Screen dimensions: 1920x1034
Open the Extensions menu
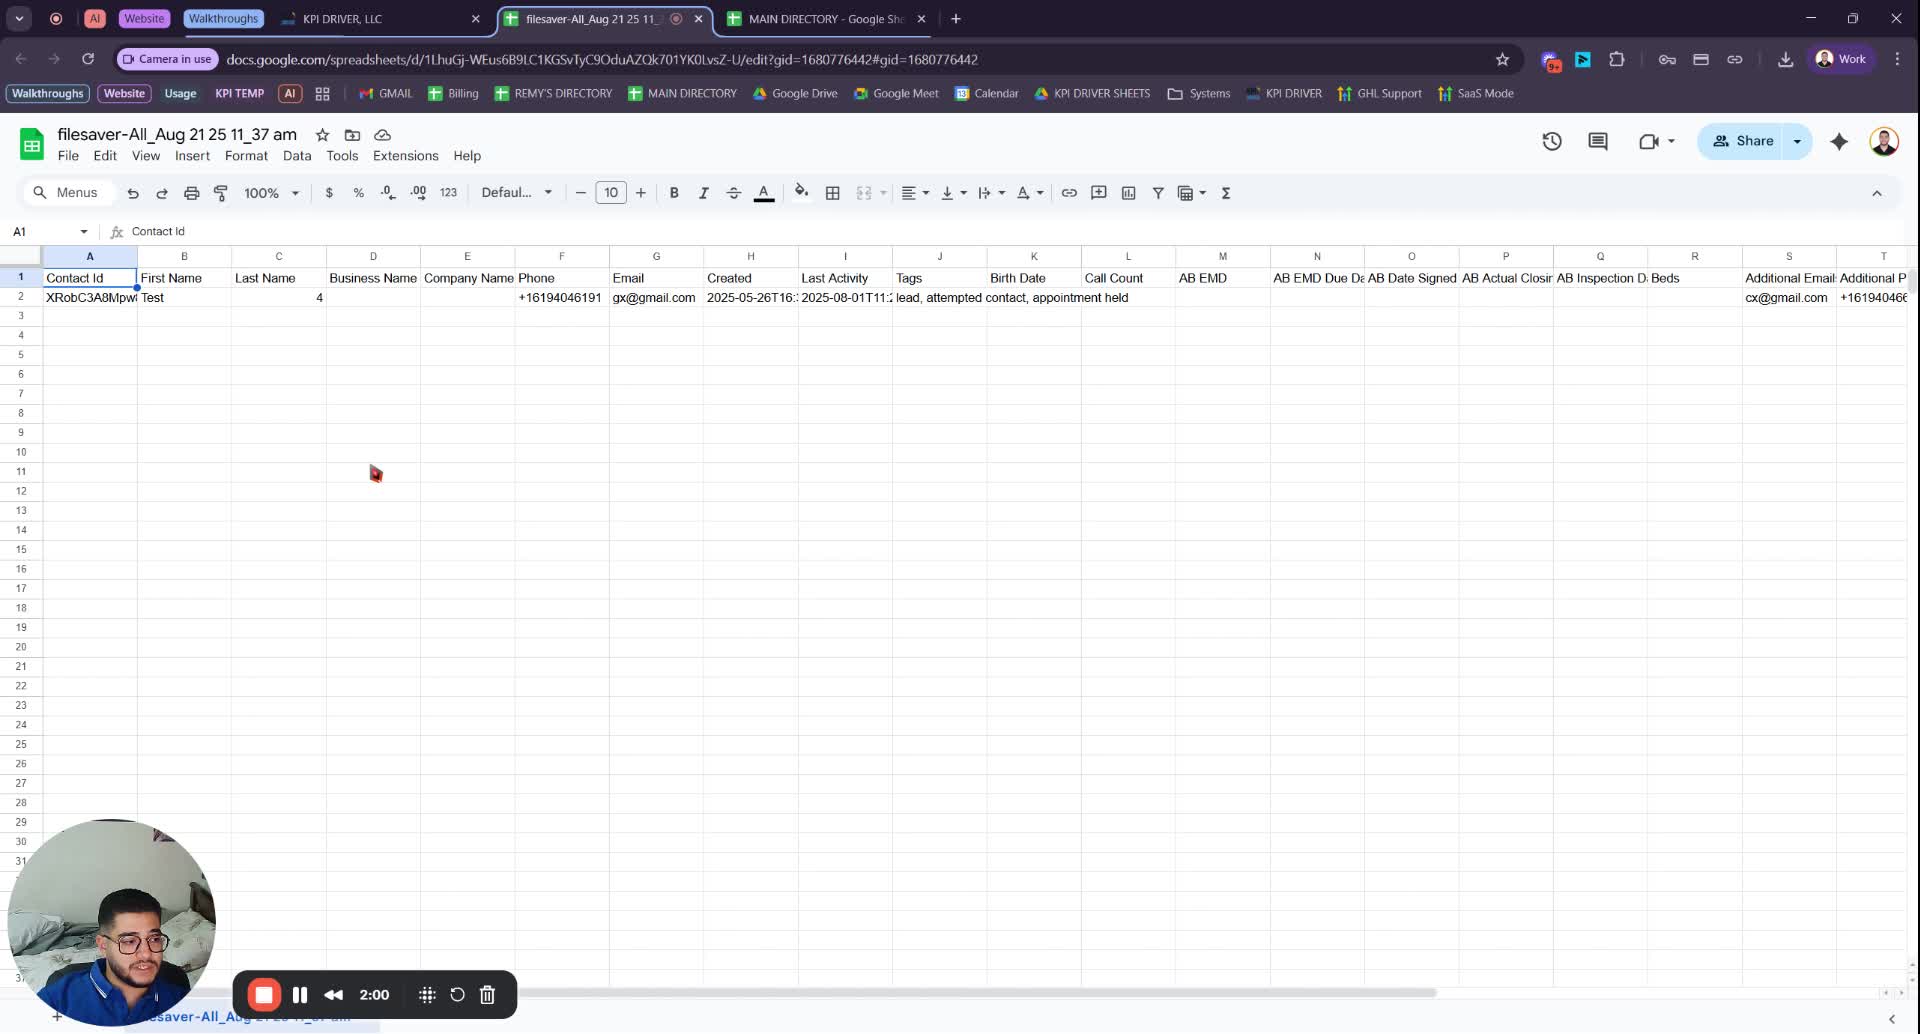click(x=405, y=156)
